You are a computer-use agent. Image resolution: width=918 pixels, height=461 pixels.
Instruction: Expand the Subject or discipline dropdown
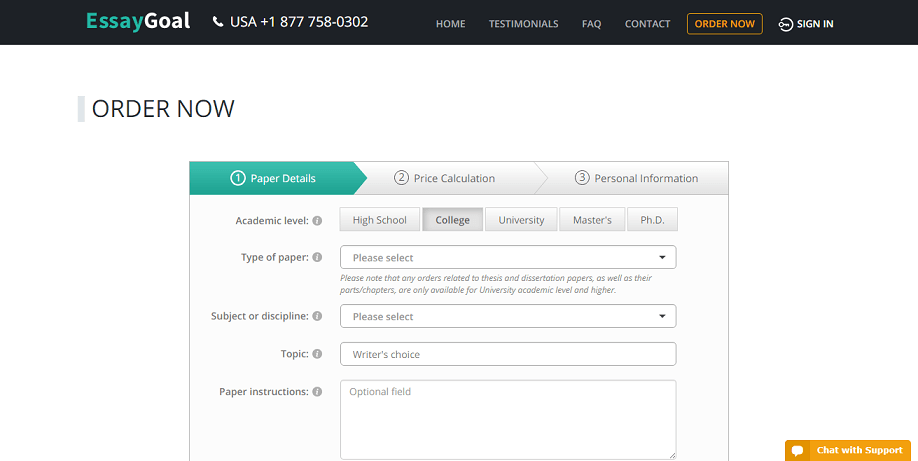point(508,316)
